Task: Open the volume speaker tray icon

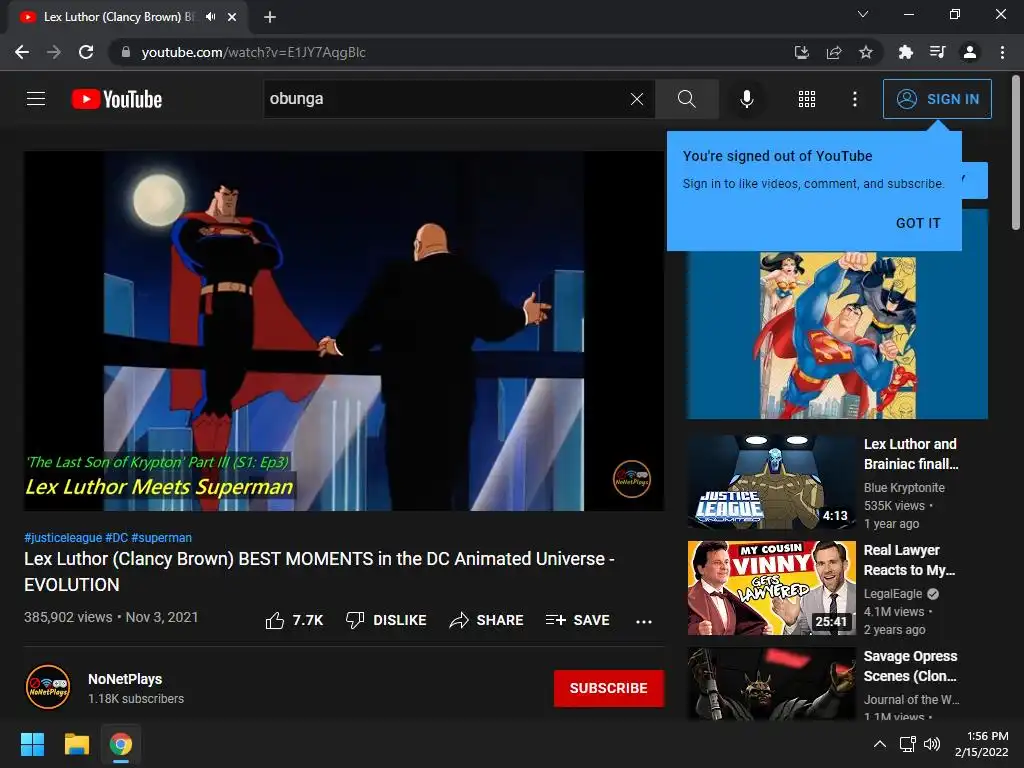Action: click(x=932, y=744)
